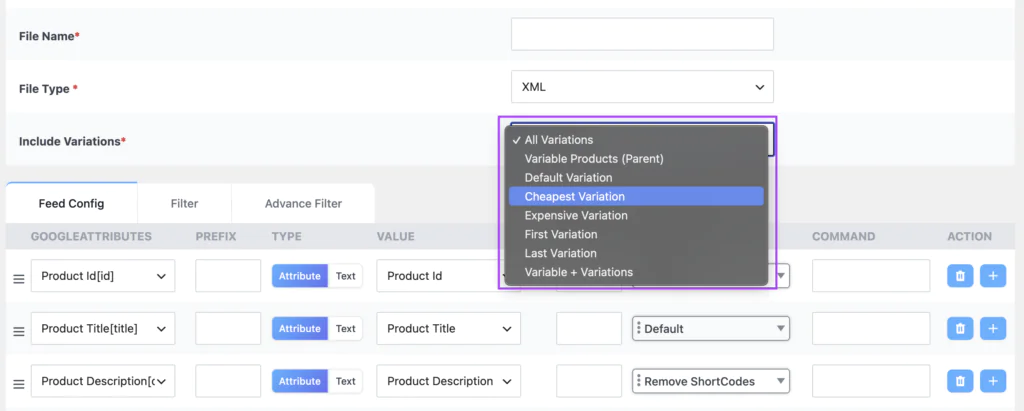Open the Product Description value dropdown

point(449,381)
